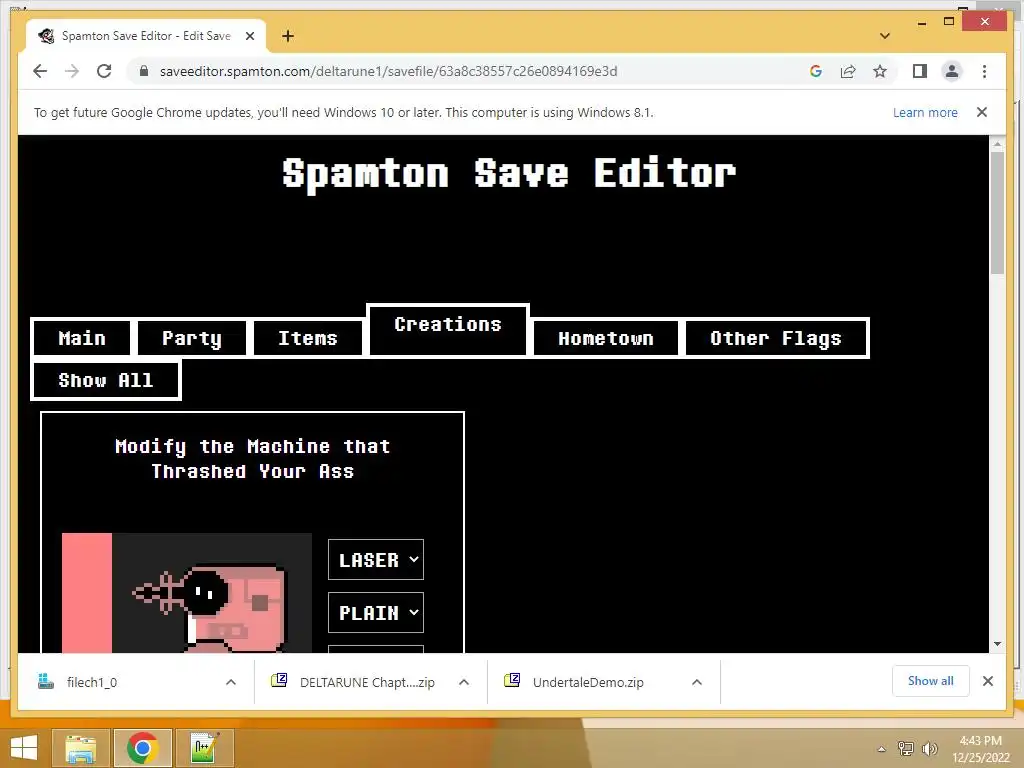Viewport: 1024px width, 768px height.
Task: Bookmark this page with the star
Action: 880,71
